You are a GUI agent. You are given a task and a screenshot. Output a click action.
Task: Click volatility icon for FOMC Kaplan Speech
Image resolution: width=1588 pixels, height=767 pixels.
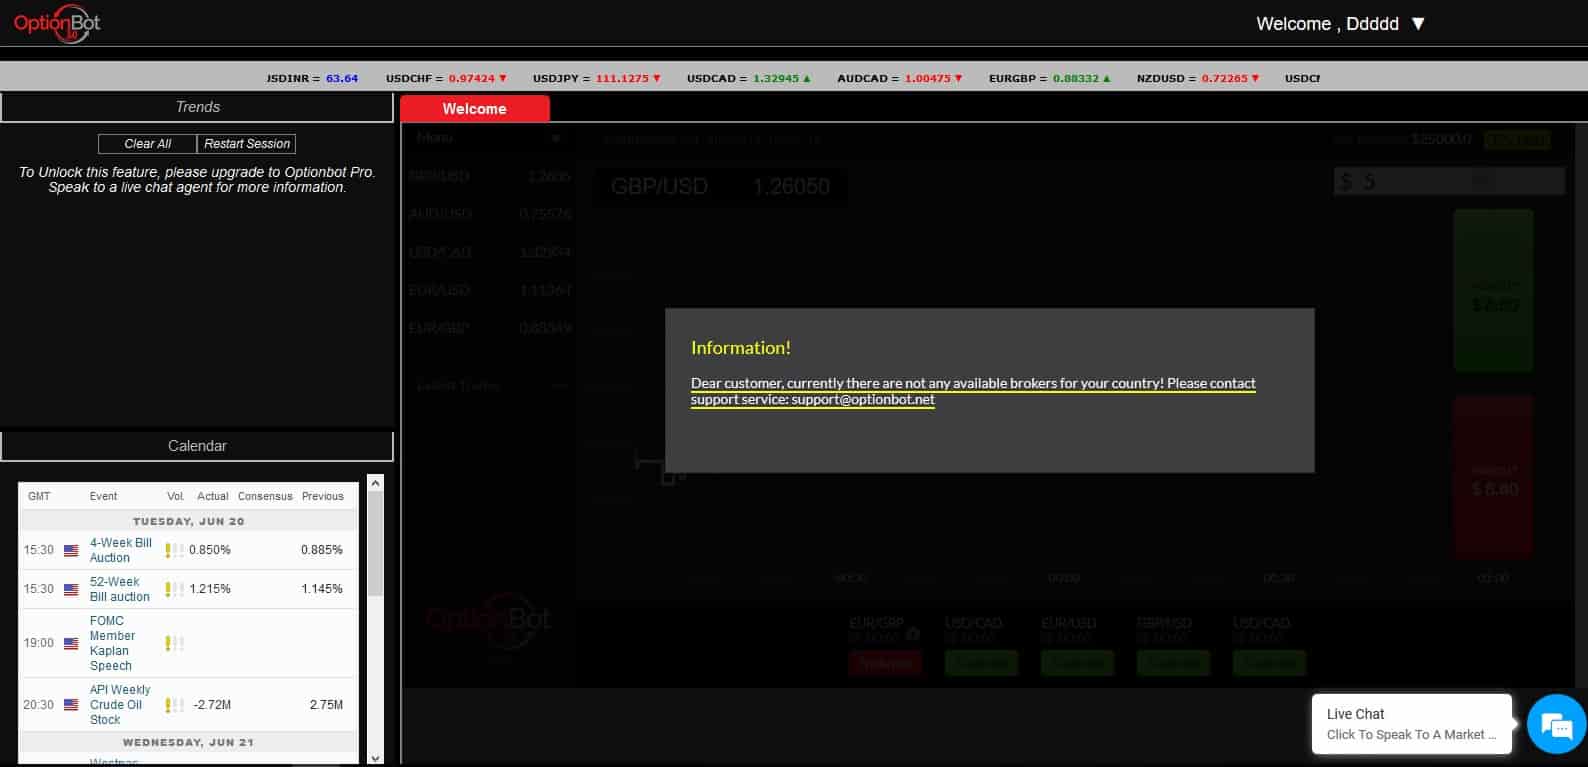tap(175, 643)
